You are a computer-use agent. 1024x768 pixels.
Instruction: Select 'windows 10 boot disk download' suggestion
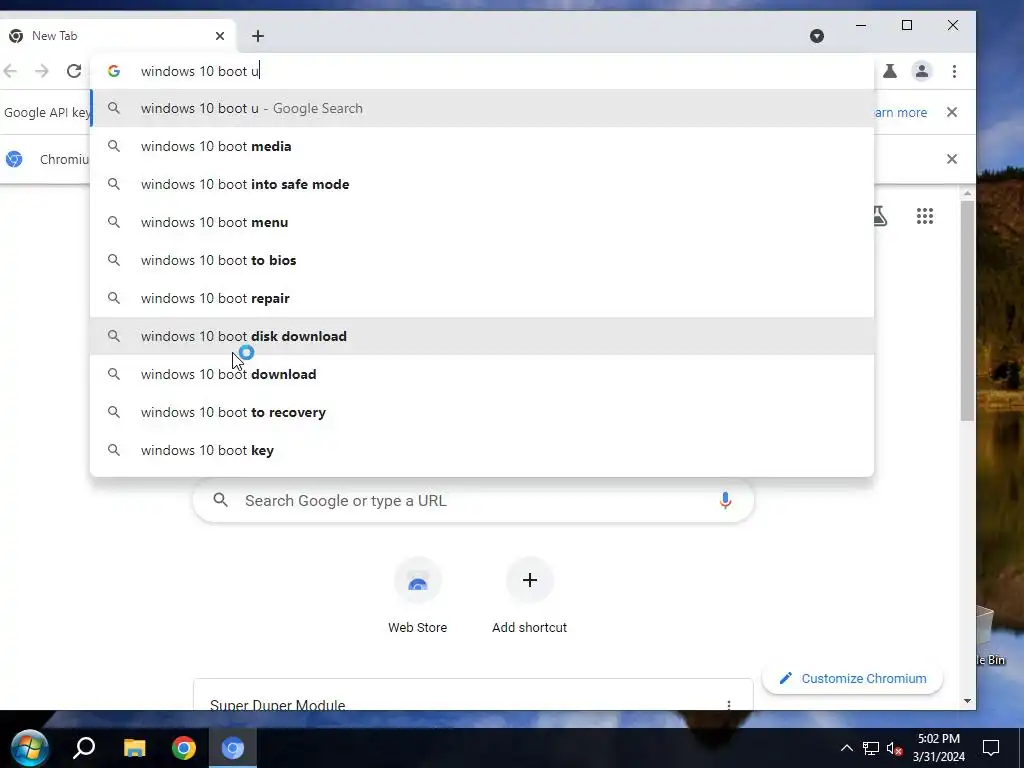point(482,336)
